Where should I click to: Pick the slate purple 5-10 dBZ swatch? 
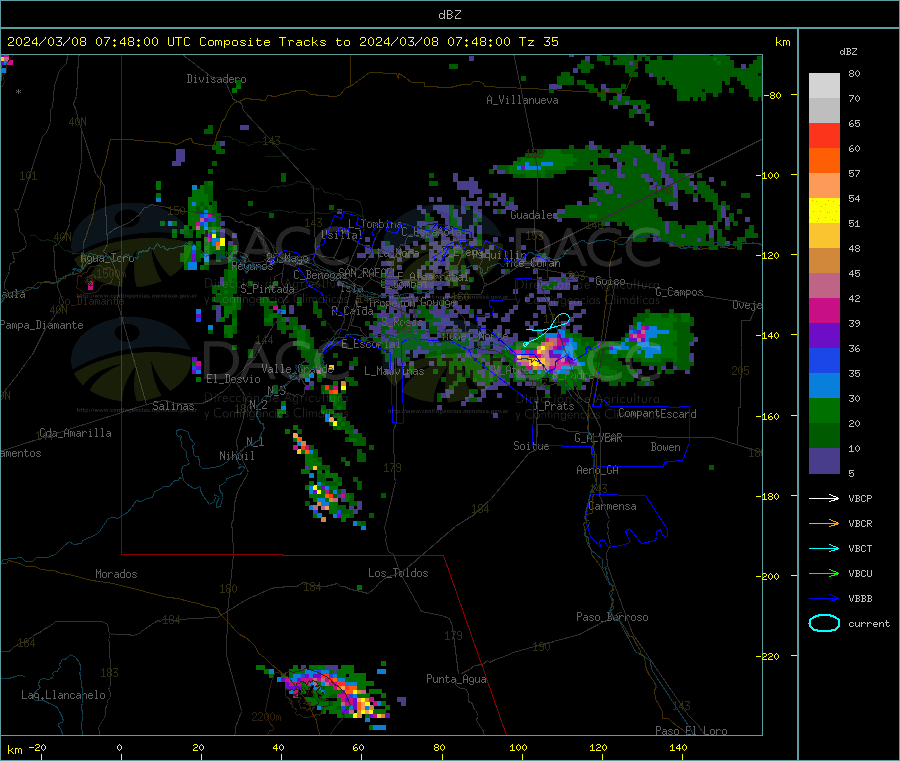[x=824, y=461]
